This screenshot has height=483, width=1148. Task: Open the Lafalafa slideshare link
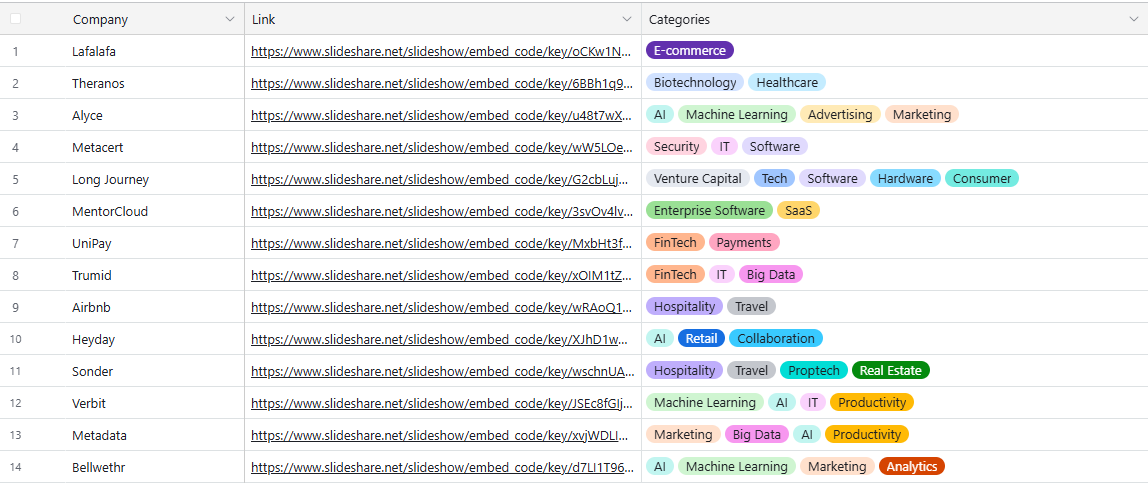point(441,51)
